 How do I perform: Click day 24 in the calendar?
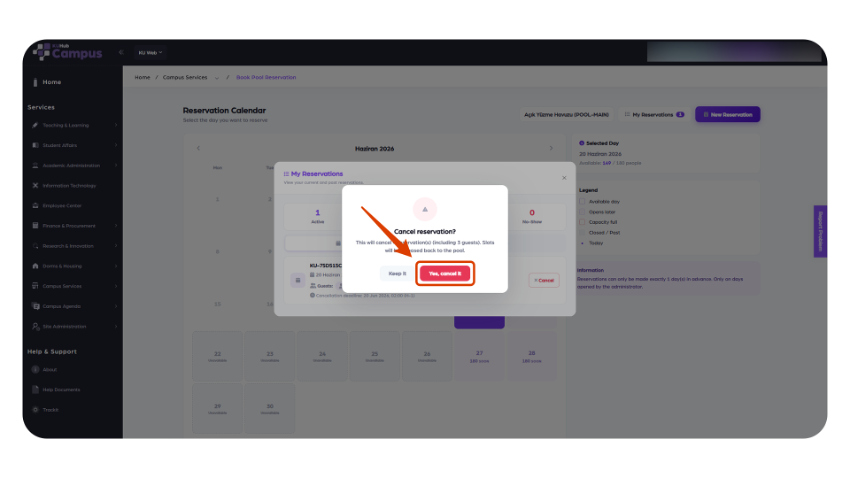pyautogui.click(x=322, y=356)
